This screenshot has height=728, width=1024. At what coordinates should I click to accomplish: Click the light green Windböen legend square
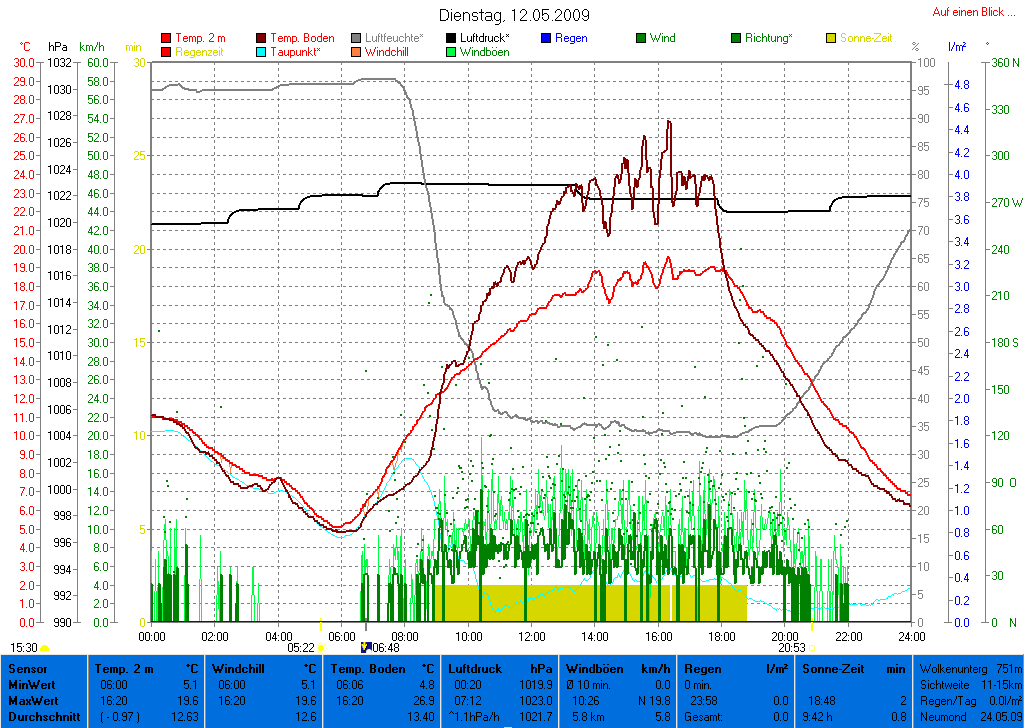click(451, 52)
